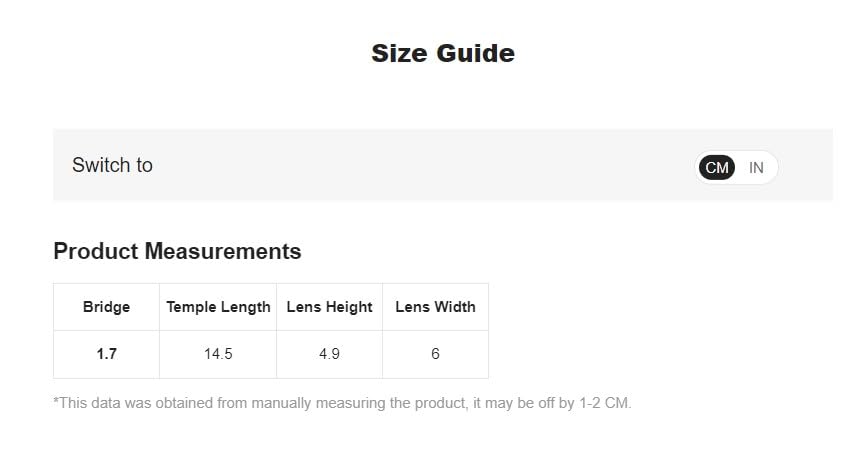Click the manual measurement disclaimer note
Screen dimensions: 862x457
pyautogui.click(x=342, y=403)
